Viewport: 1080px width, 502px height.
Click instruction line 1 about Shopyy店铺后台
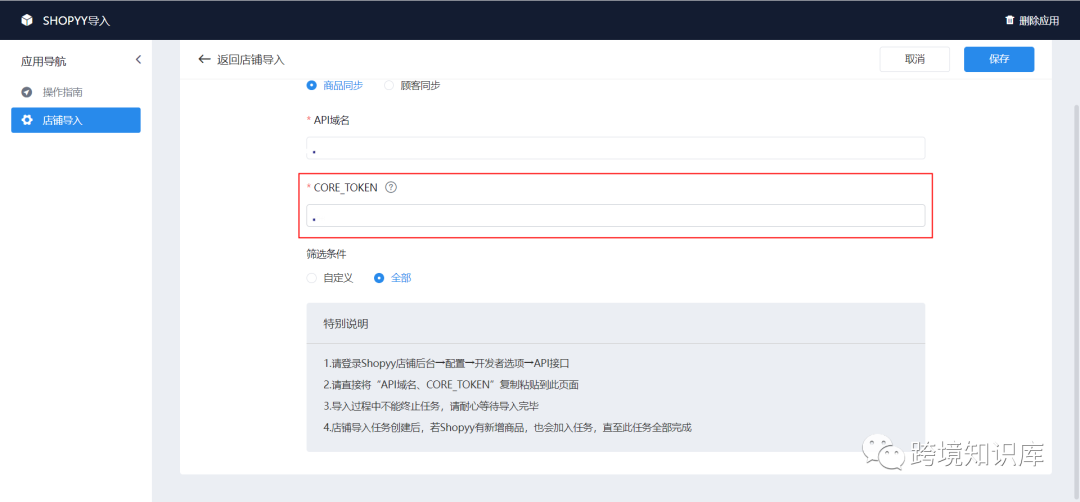coord(447,363)
